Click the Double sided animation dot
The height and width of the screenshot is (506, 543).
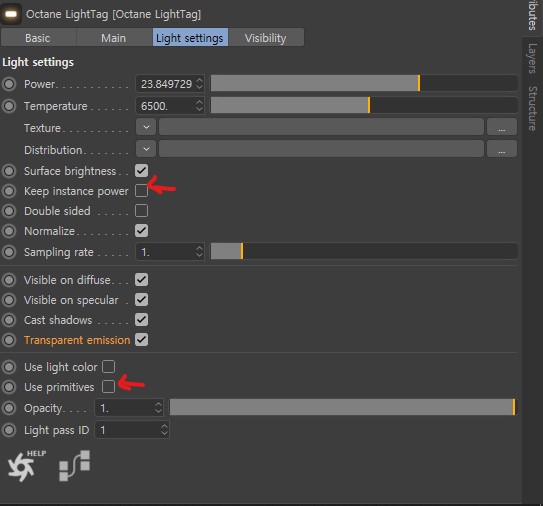point(9,211)
